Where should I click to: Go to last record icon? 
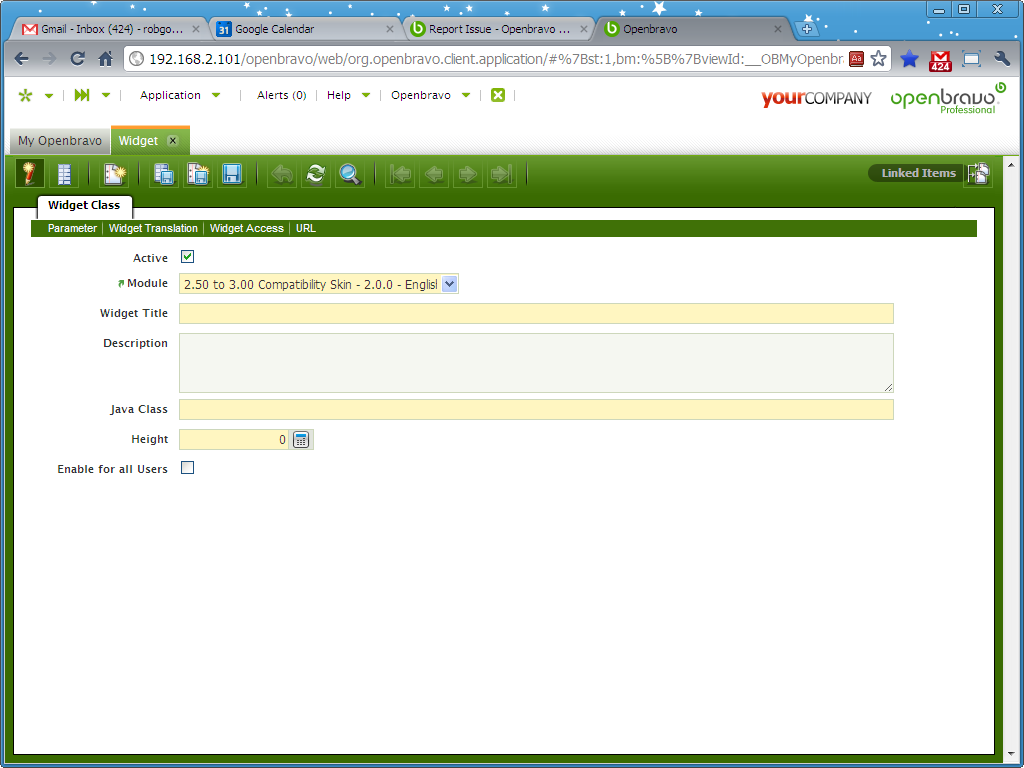502,174
